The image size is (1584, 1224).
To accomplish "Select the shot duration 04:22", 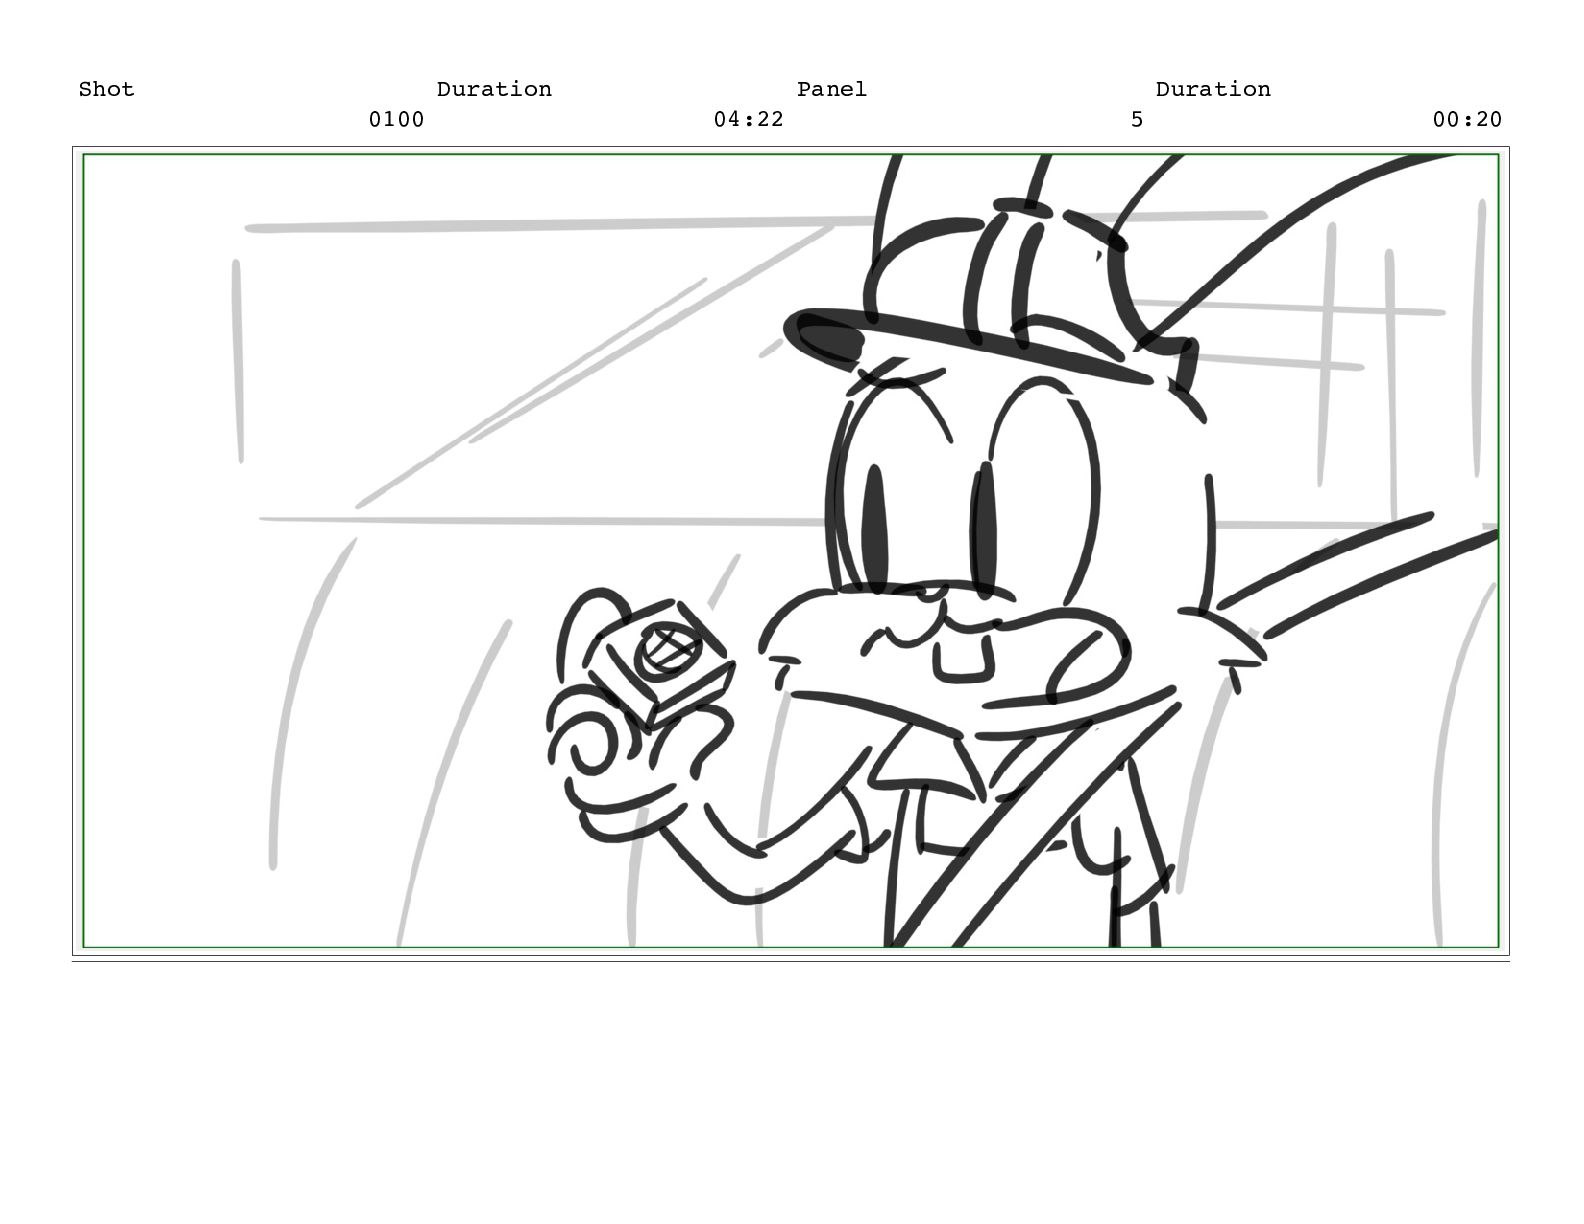I will pos(748,119).
